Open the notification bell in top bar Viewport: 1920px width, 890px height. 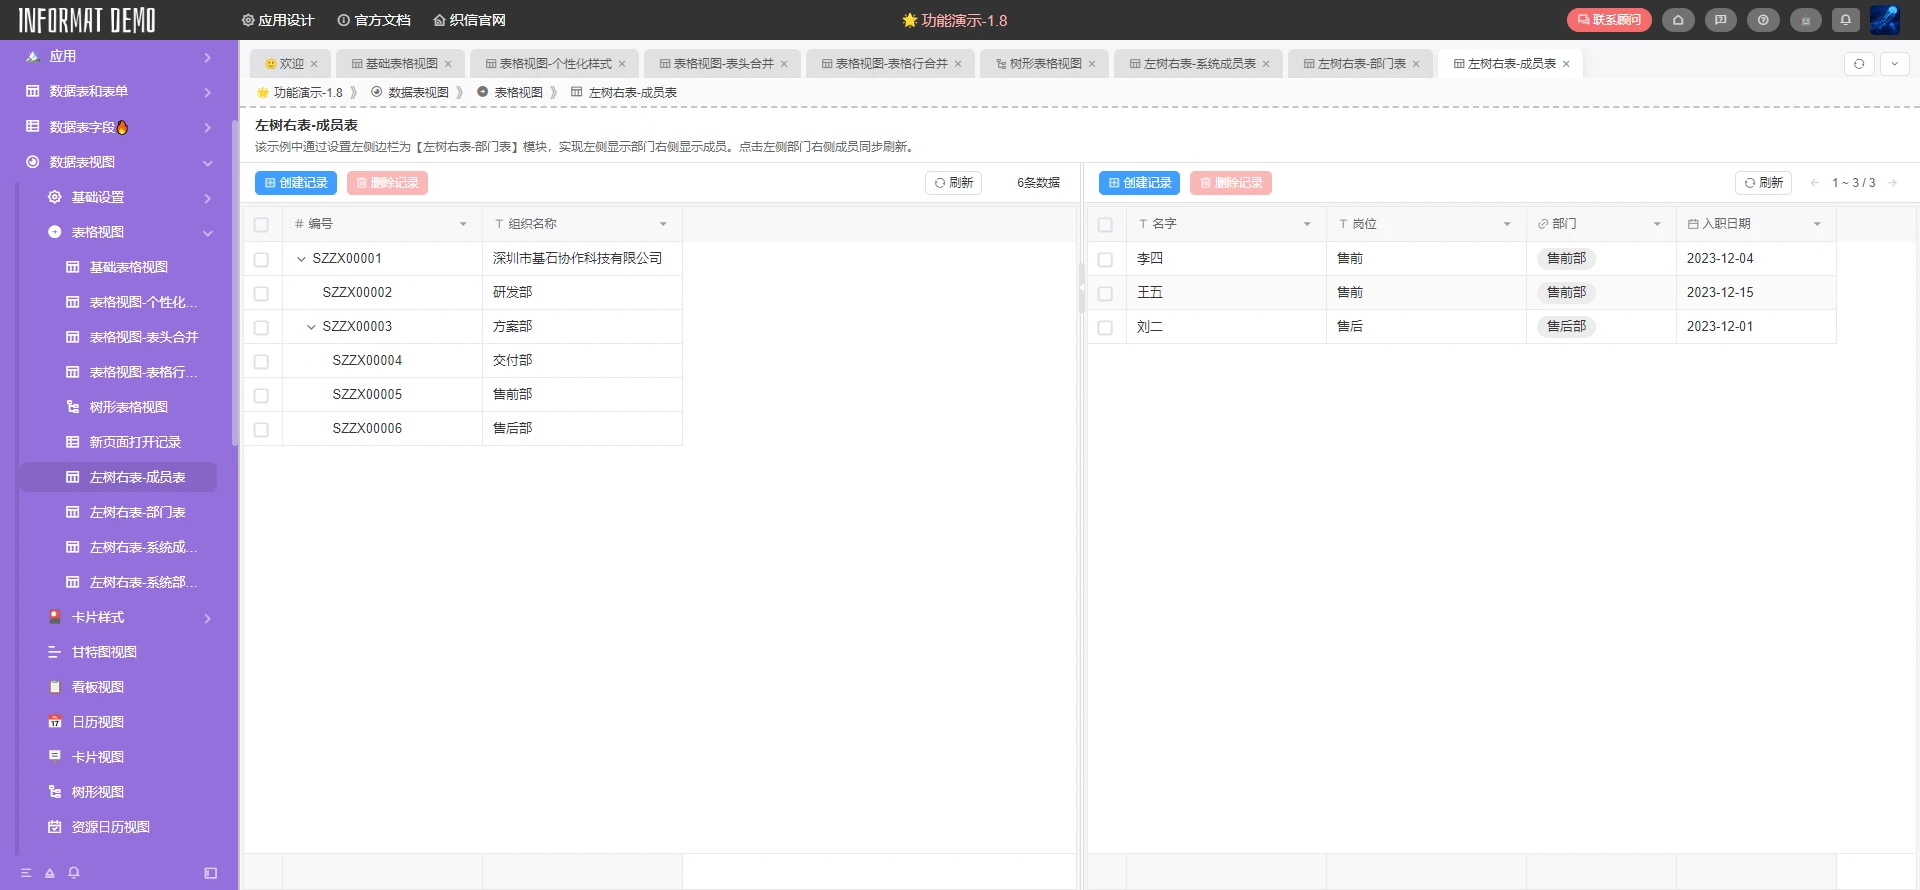coord(1846,20)
